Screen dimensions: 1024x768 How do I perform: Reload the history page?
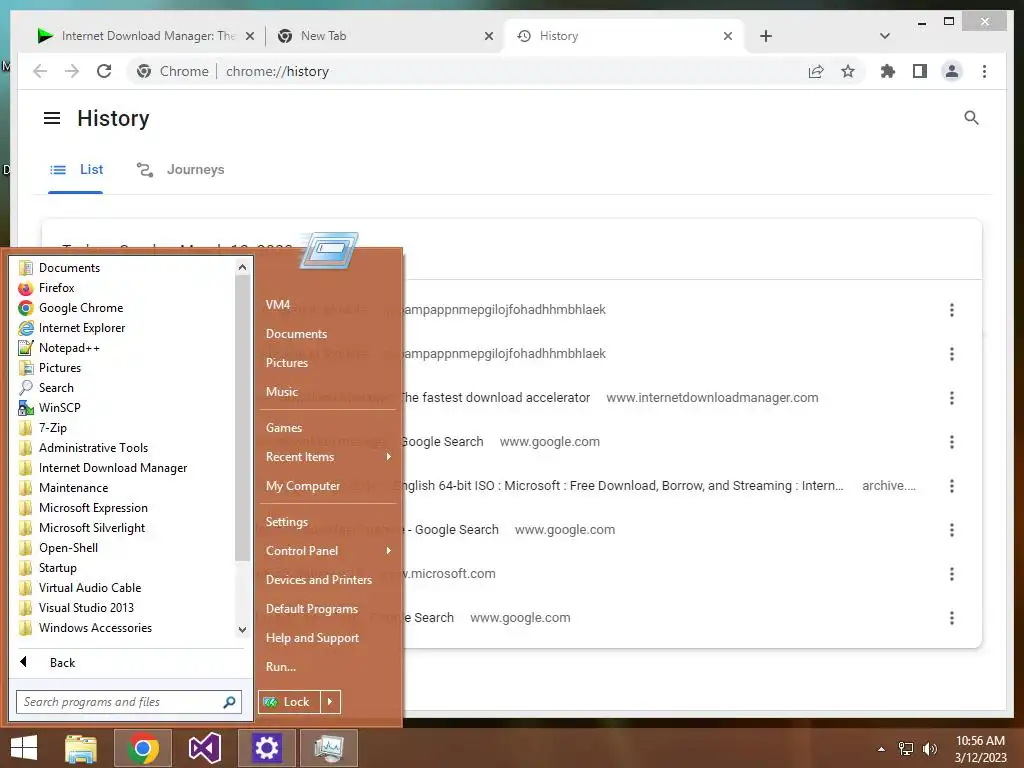[104, 71]
